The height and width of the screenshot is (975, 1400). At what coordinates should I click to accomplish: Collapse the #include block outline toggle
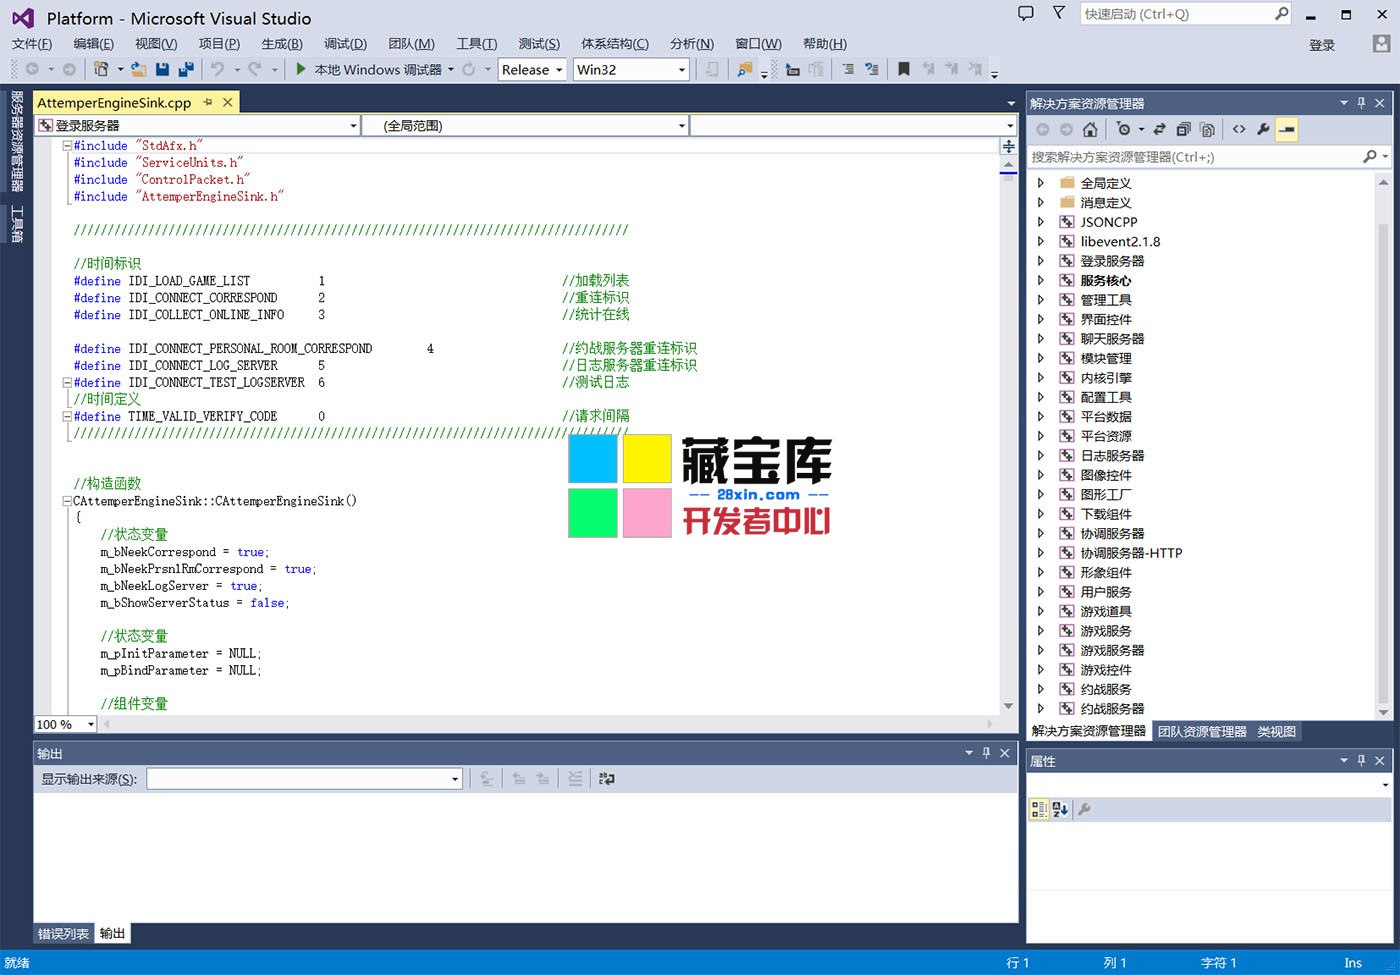click(67, 146)
